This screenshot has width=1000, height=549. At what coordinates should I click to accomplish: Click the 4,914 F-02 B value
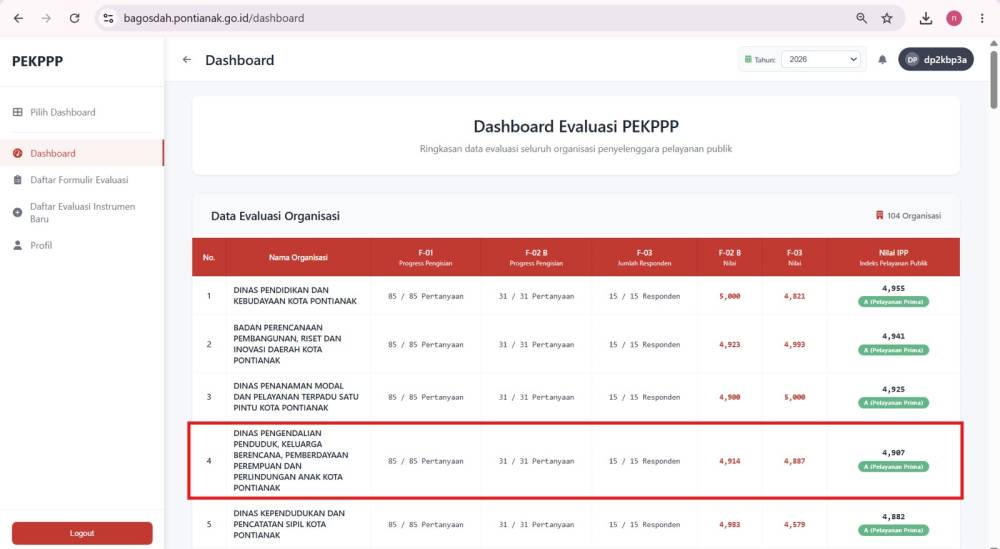[730, 461]
